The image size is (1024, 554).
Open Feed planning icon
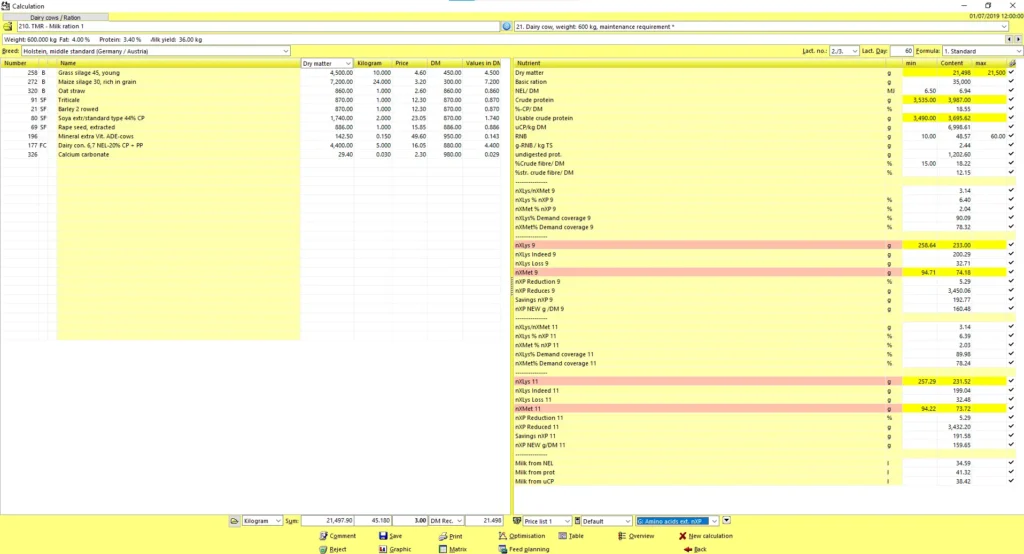(x=502, y=549)
